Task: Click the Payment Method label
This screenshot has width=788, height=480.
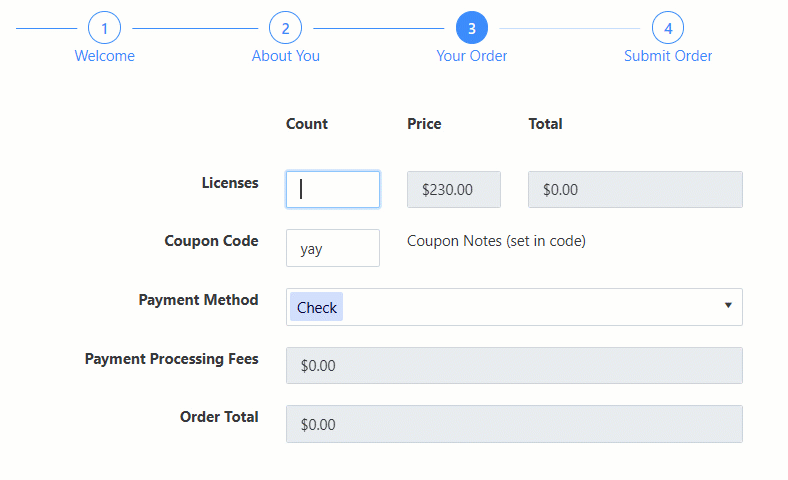Action: click(198, 300)
